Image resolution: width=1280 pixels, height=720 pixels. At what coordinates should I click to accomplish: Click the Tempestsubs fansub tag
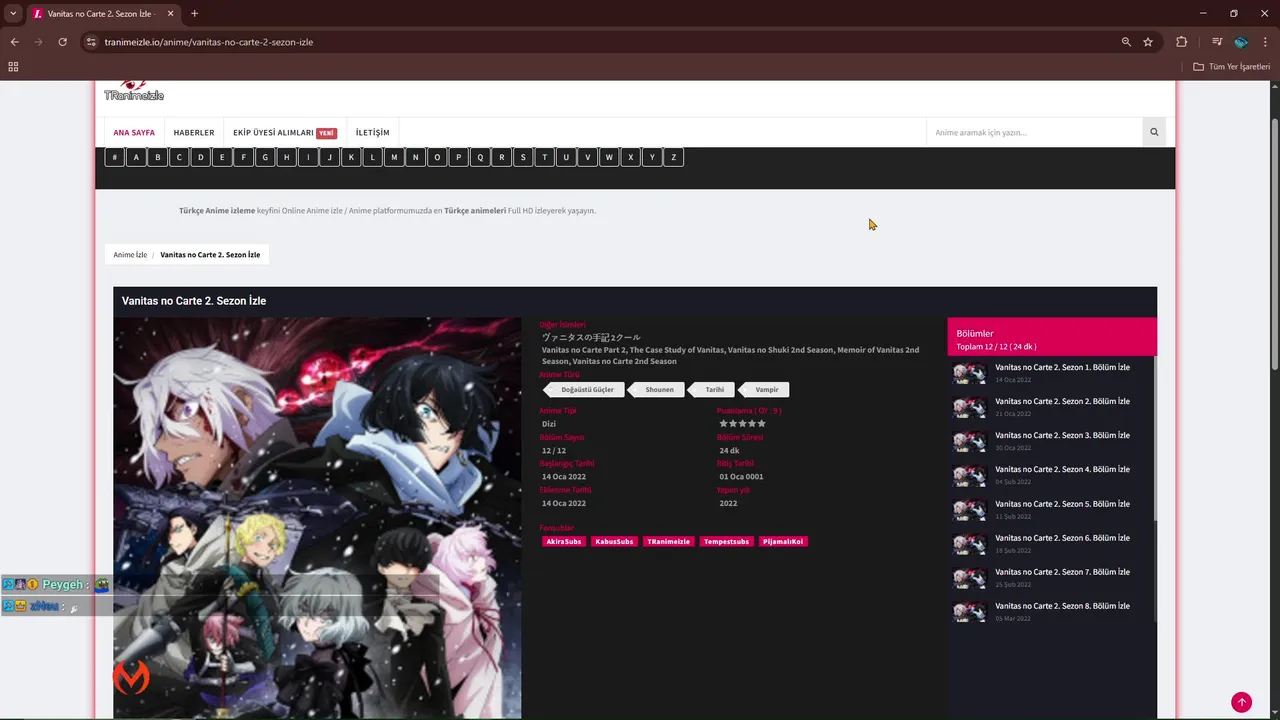[726, 541]
